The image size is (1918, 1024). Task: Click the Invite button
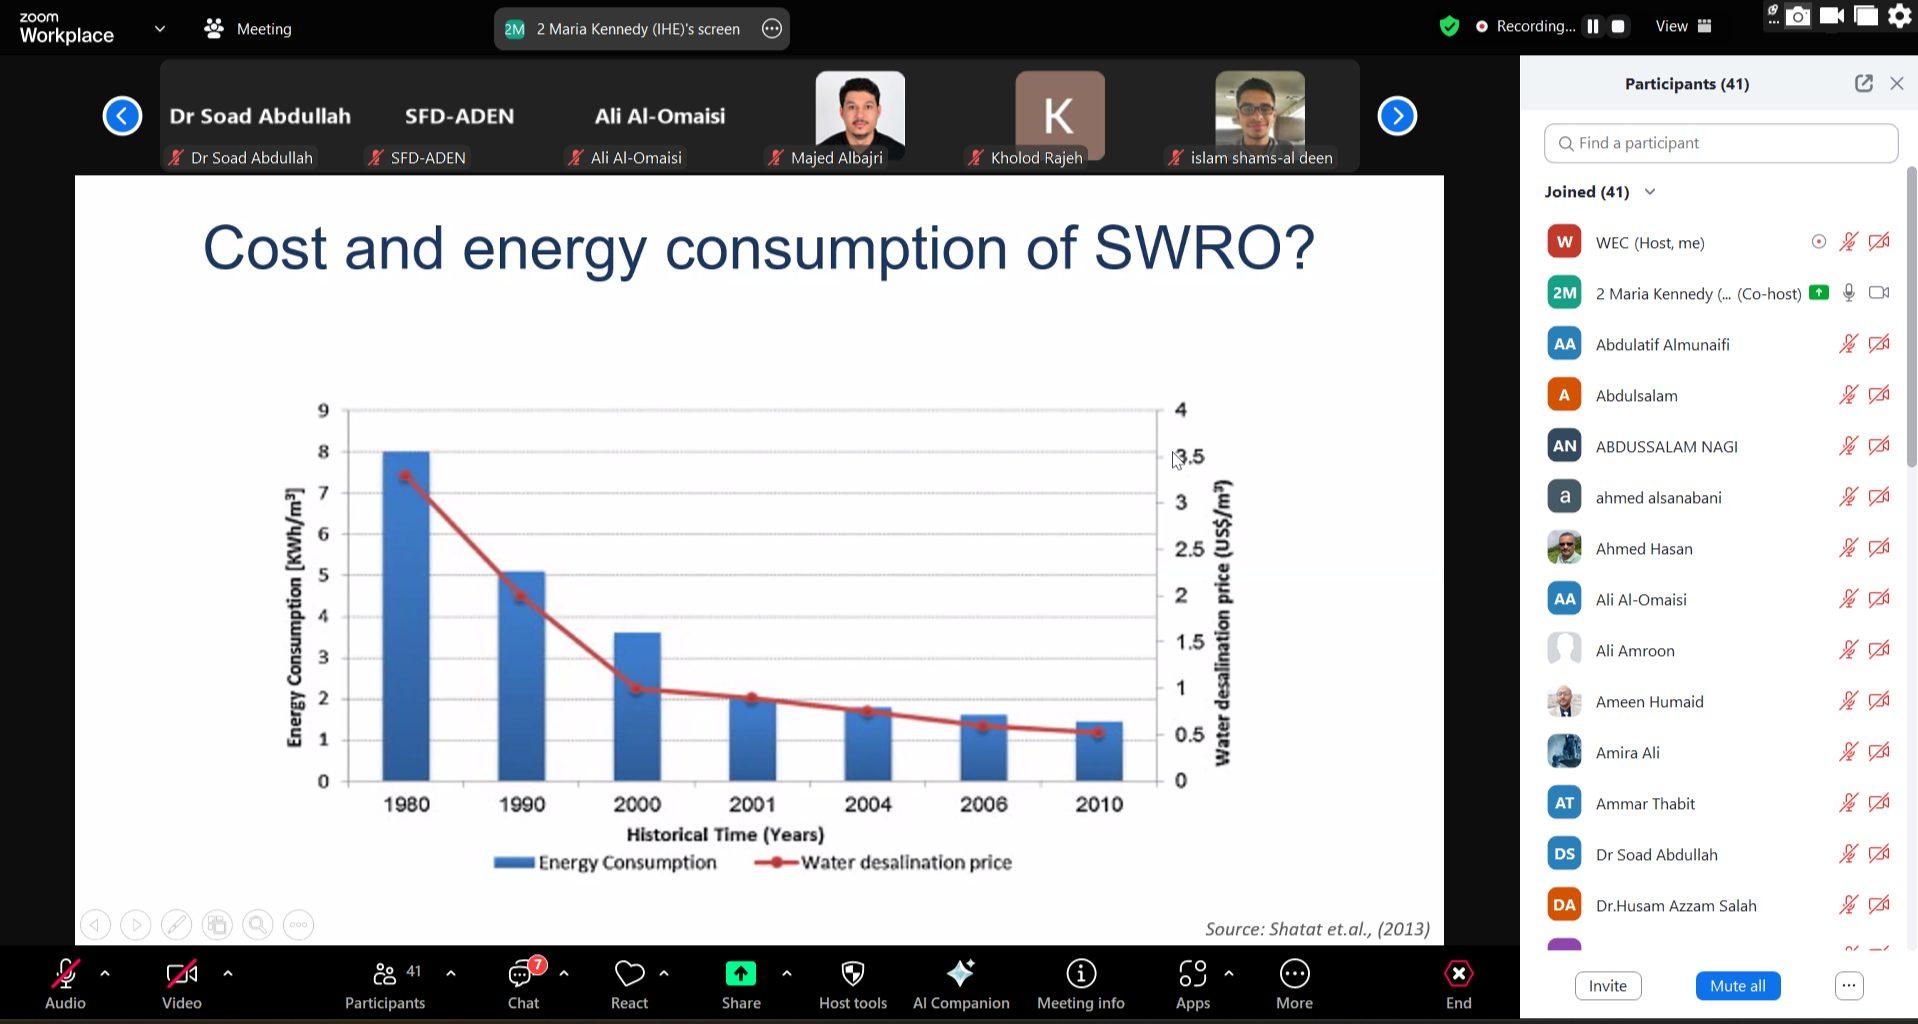[1607, 986]
